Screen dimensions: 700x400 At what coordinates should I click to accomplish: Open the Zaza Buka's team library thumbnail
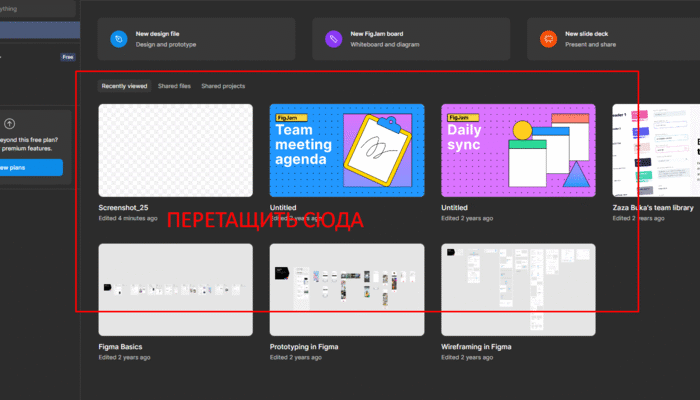tap(656, 150)
